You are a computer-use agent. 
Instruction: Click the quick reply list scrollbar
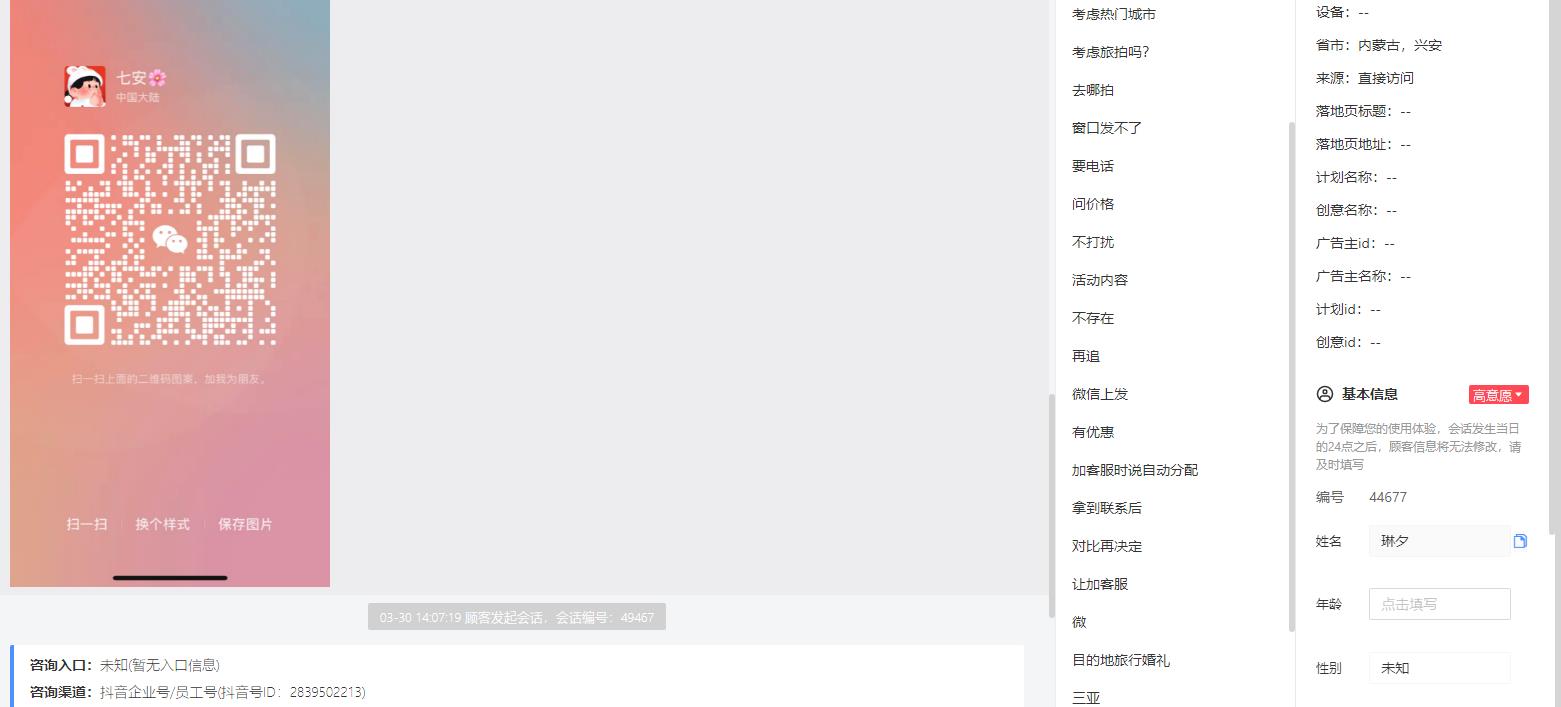[x=1291, y=377]
